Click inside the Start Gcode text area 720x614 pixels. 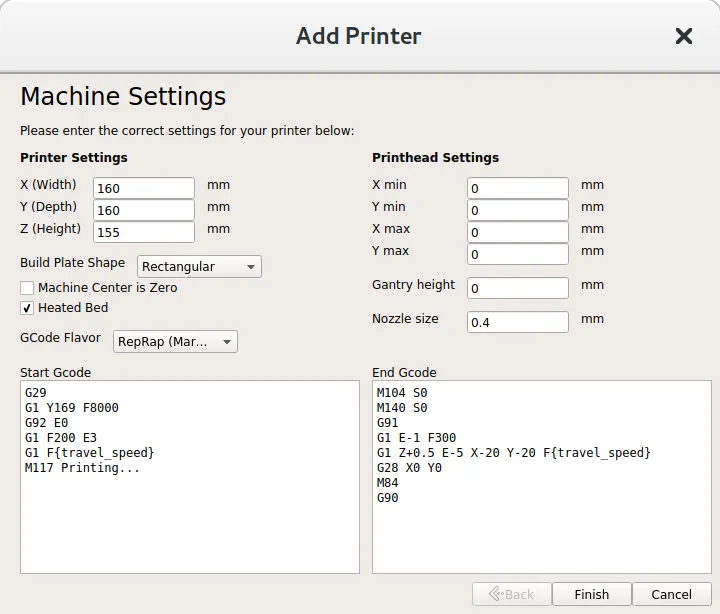[190, 477]
